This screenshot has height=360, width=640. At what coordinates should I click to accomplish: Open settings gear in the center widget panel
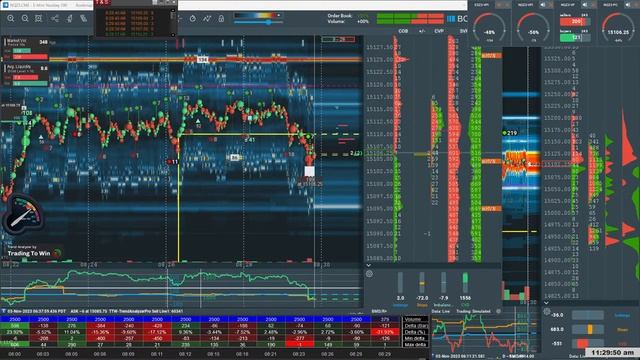click(x=369, y=274)
